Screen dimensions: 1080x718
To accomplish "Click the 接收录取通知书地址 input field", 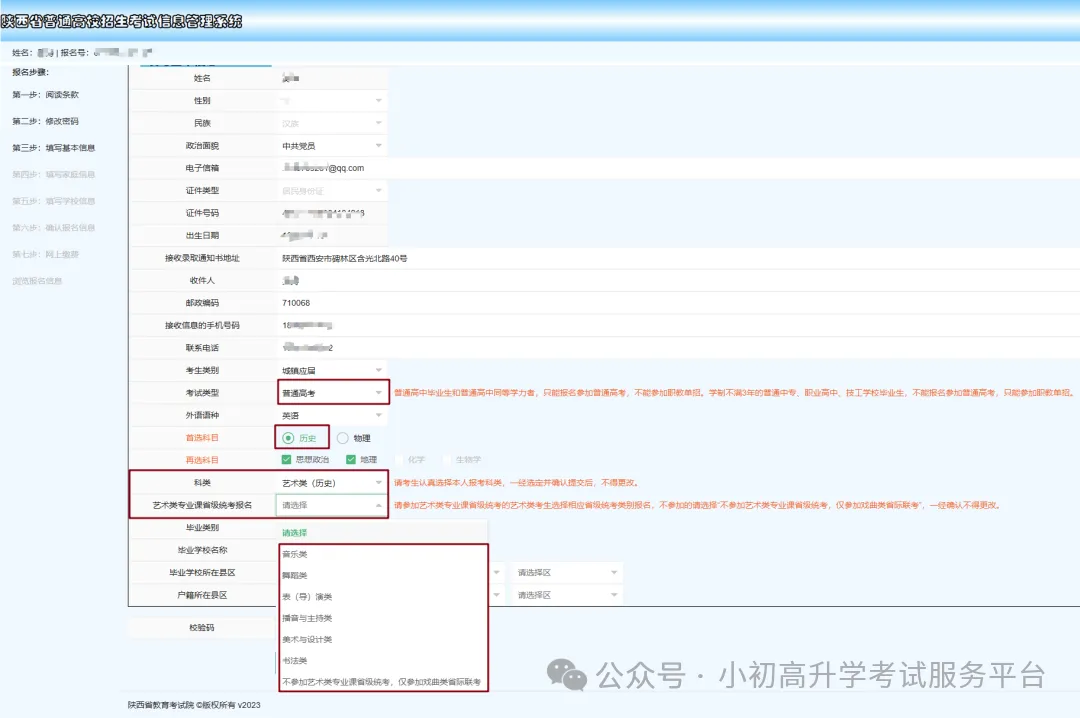I will click(x=678, y=258).
